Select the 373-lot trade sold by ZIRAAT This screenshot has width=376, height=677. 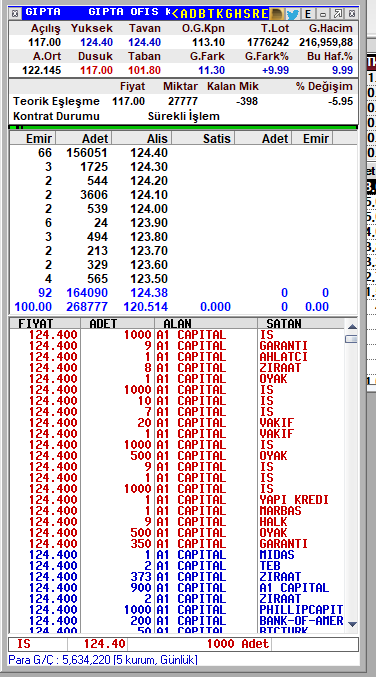(177, 576)
